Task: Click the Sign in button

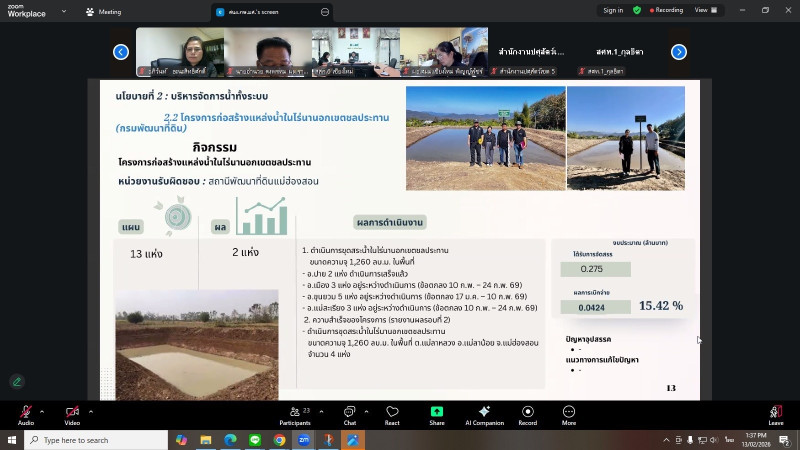Action: point(612,10)
